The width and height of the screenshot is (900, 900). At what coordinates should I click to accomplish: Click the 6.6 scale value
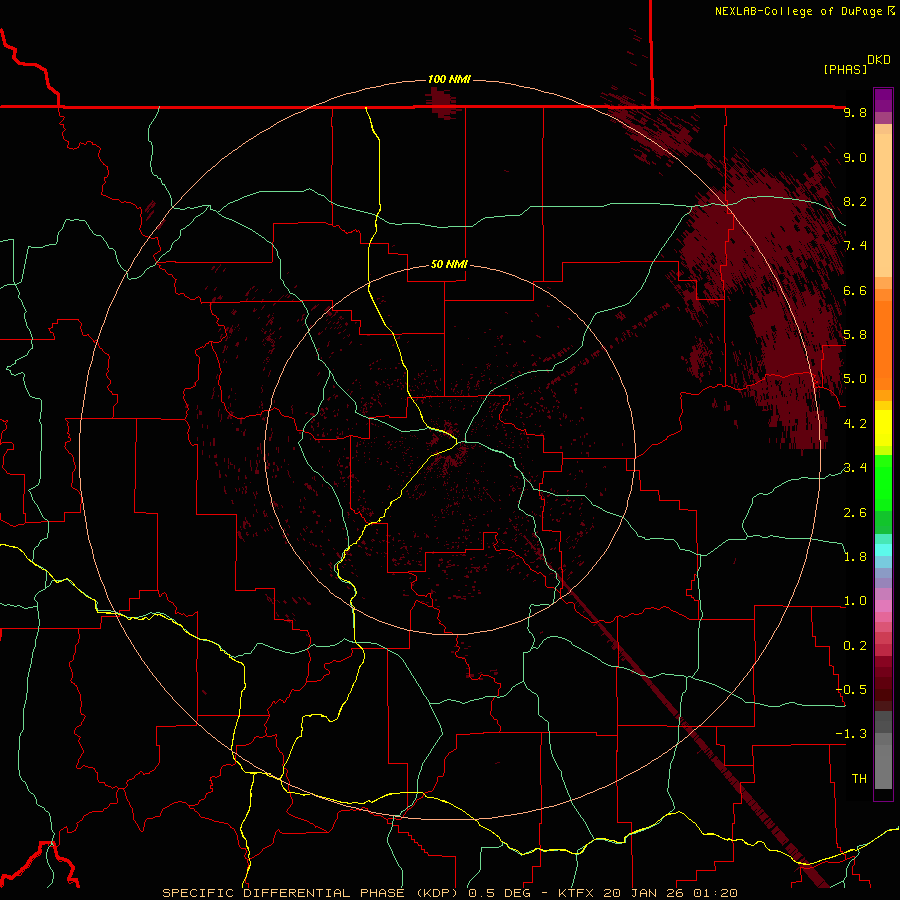pos(855,290)
